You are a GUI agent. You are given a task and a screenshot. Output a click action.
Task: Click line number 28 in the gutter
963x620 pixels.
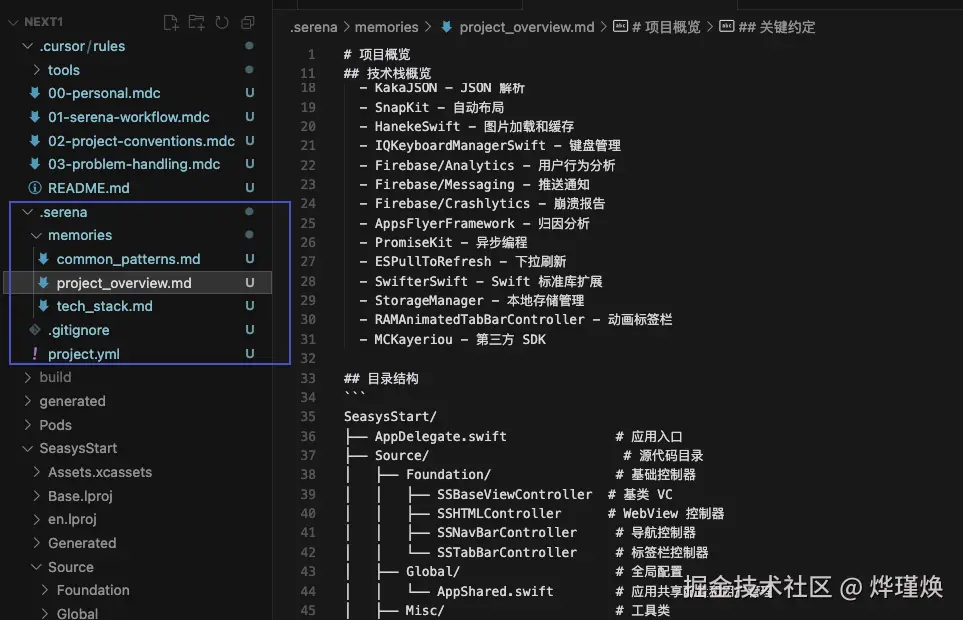(308, 281)
